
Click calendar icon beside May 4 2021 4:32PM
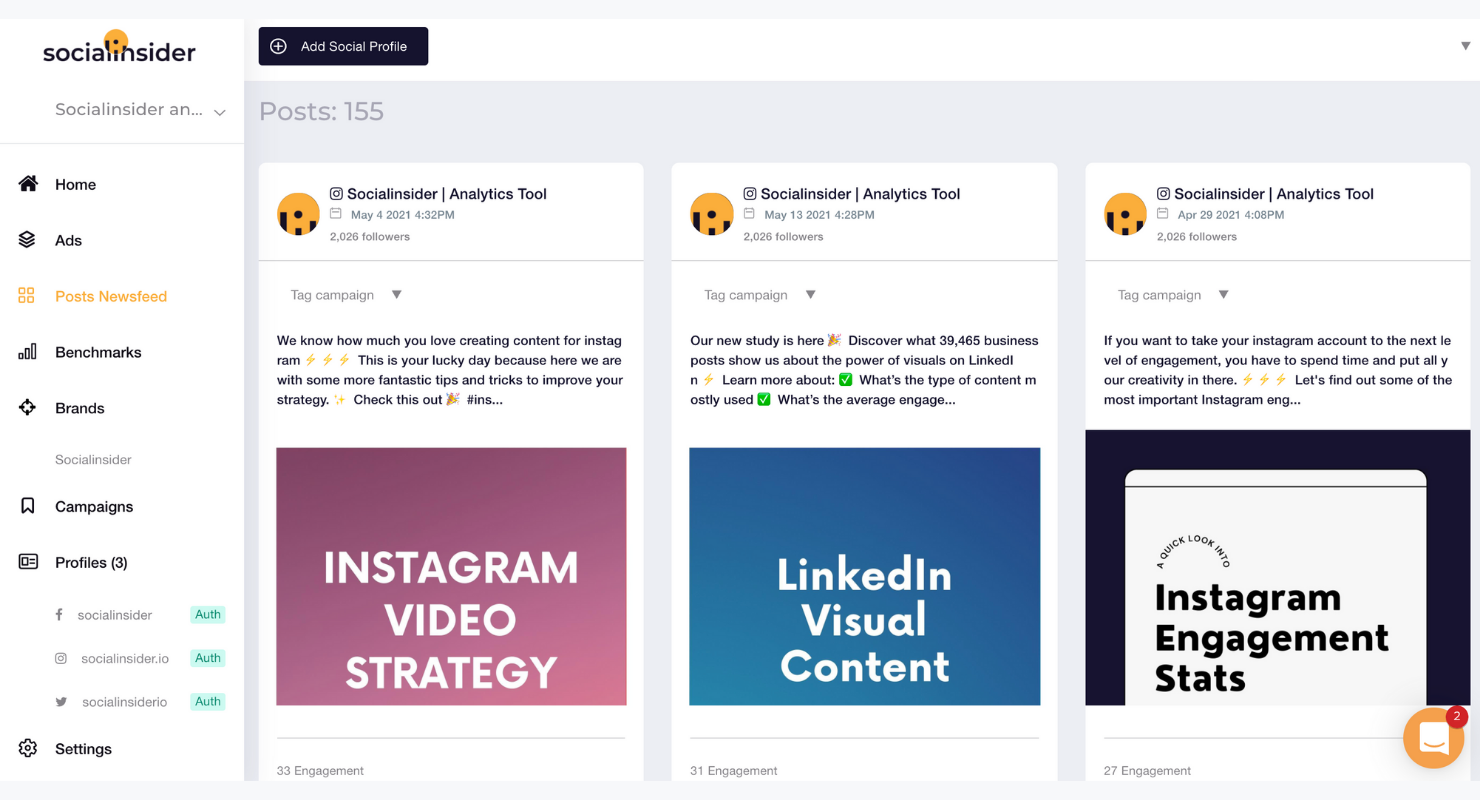(336, 214)
